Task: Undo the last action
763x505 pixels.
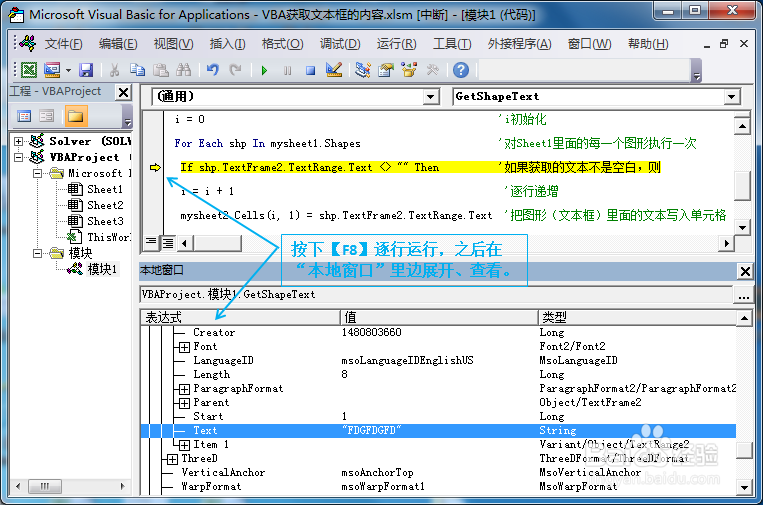Action: click(213, 70)
